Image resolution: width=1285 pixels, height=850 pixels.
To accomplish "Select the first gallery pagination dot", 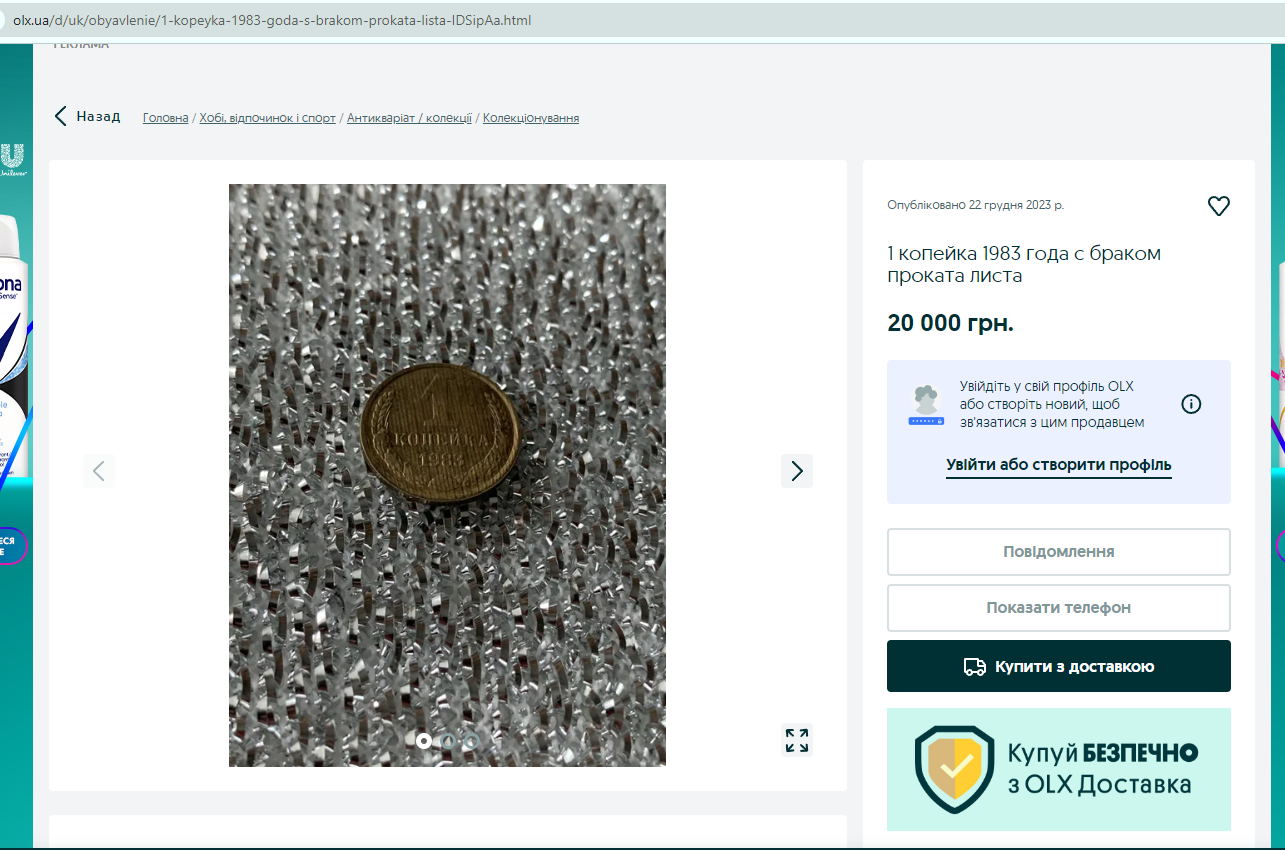I will click(424, 741).
